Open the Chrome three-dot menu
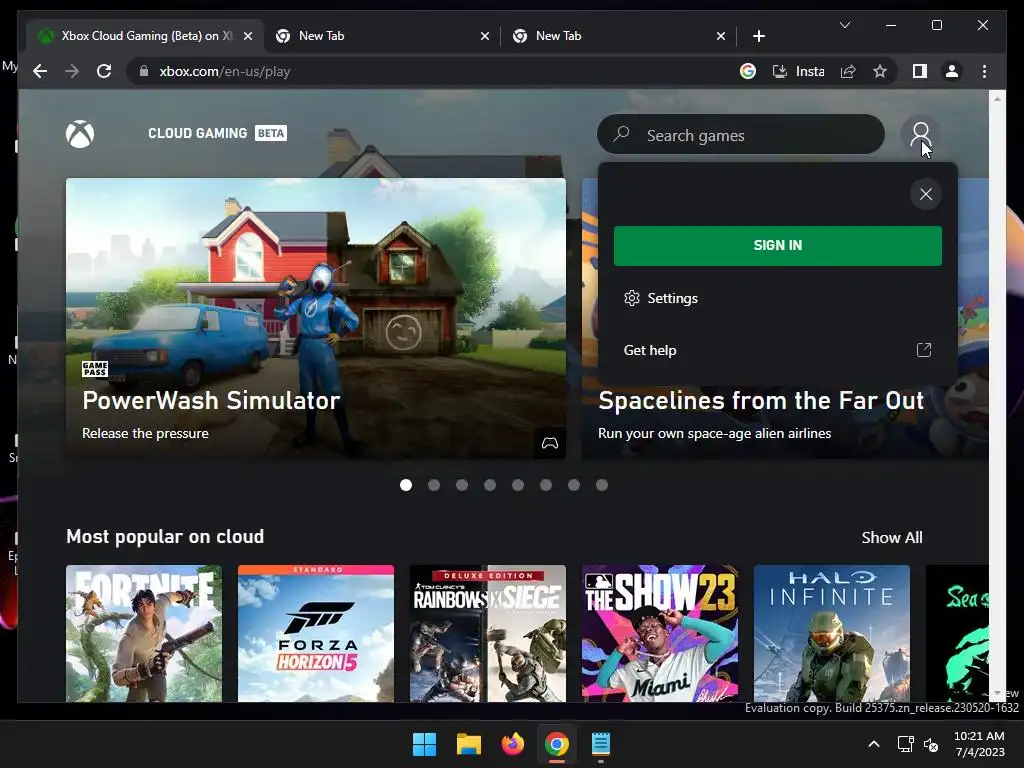Viewport: 1024px width, 768px height. point(984,71)
